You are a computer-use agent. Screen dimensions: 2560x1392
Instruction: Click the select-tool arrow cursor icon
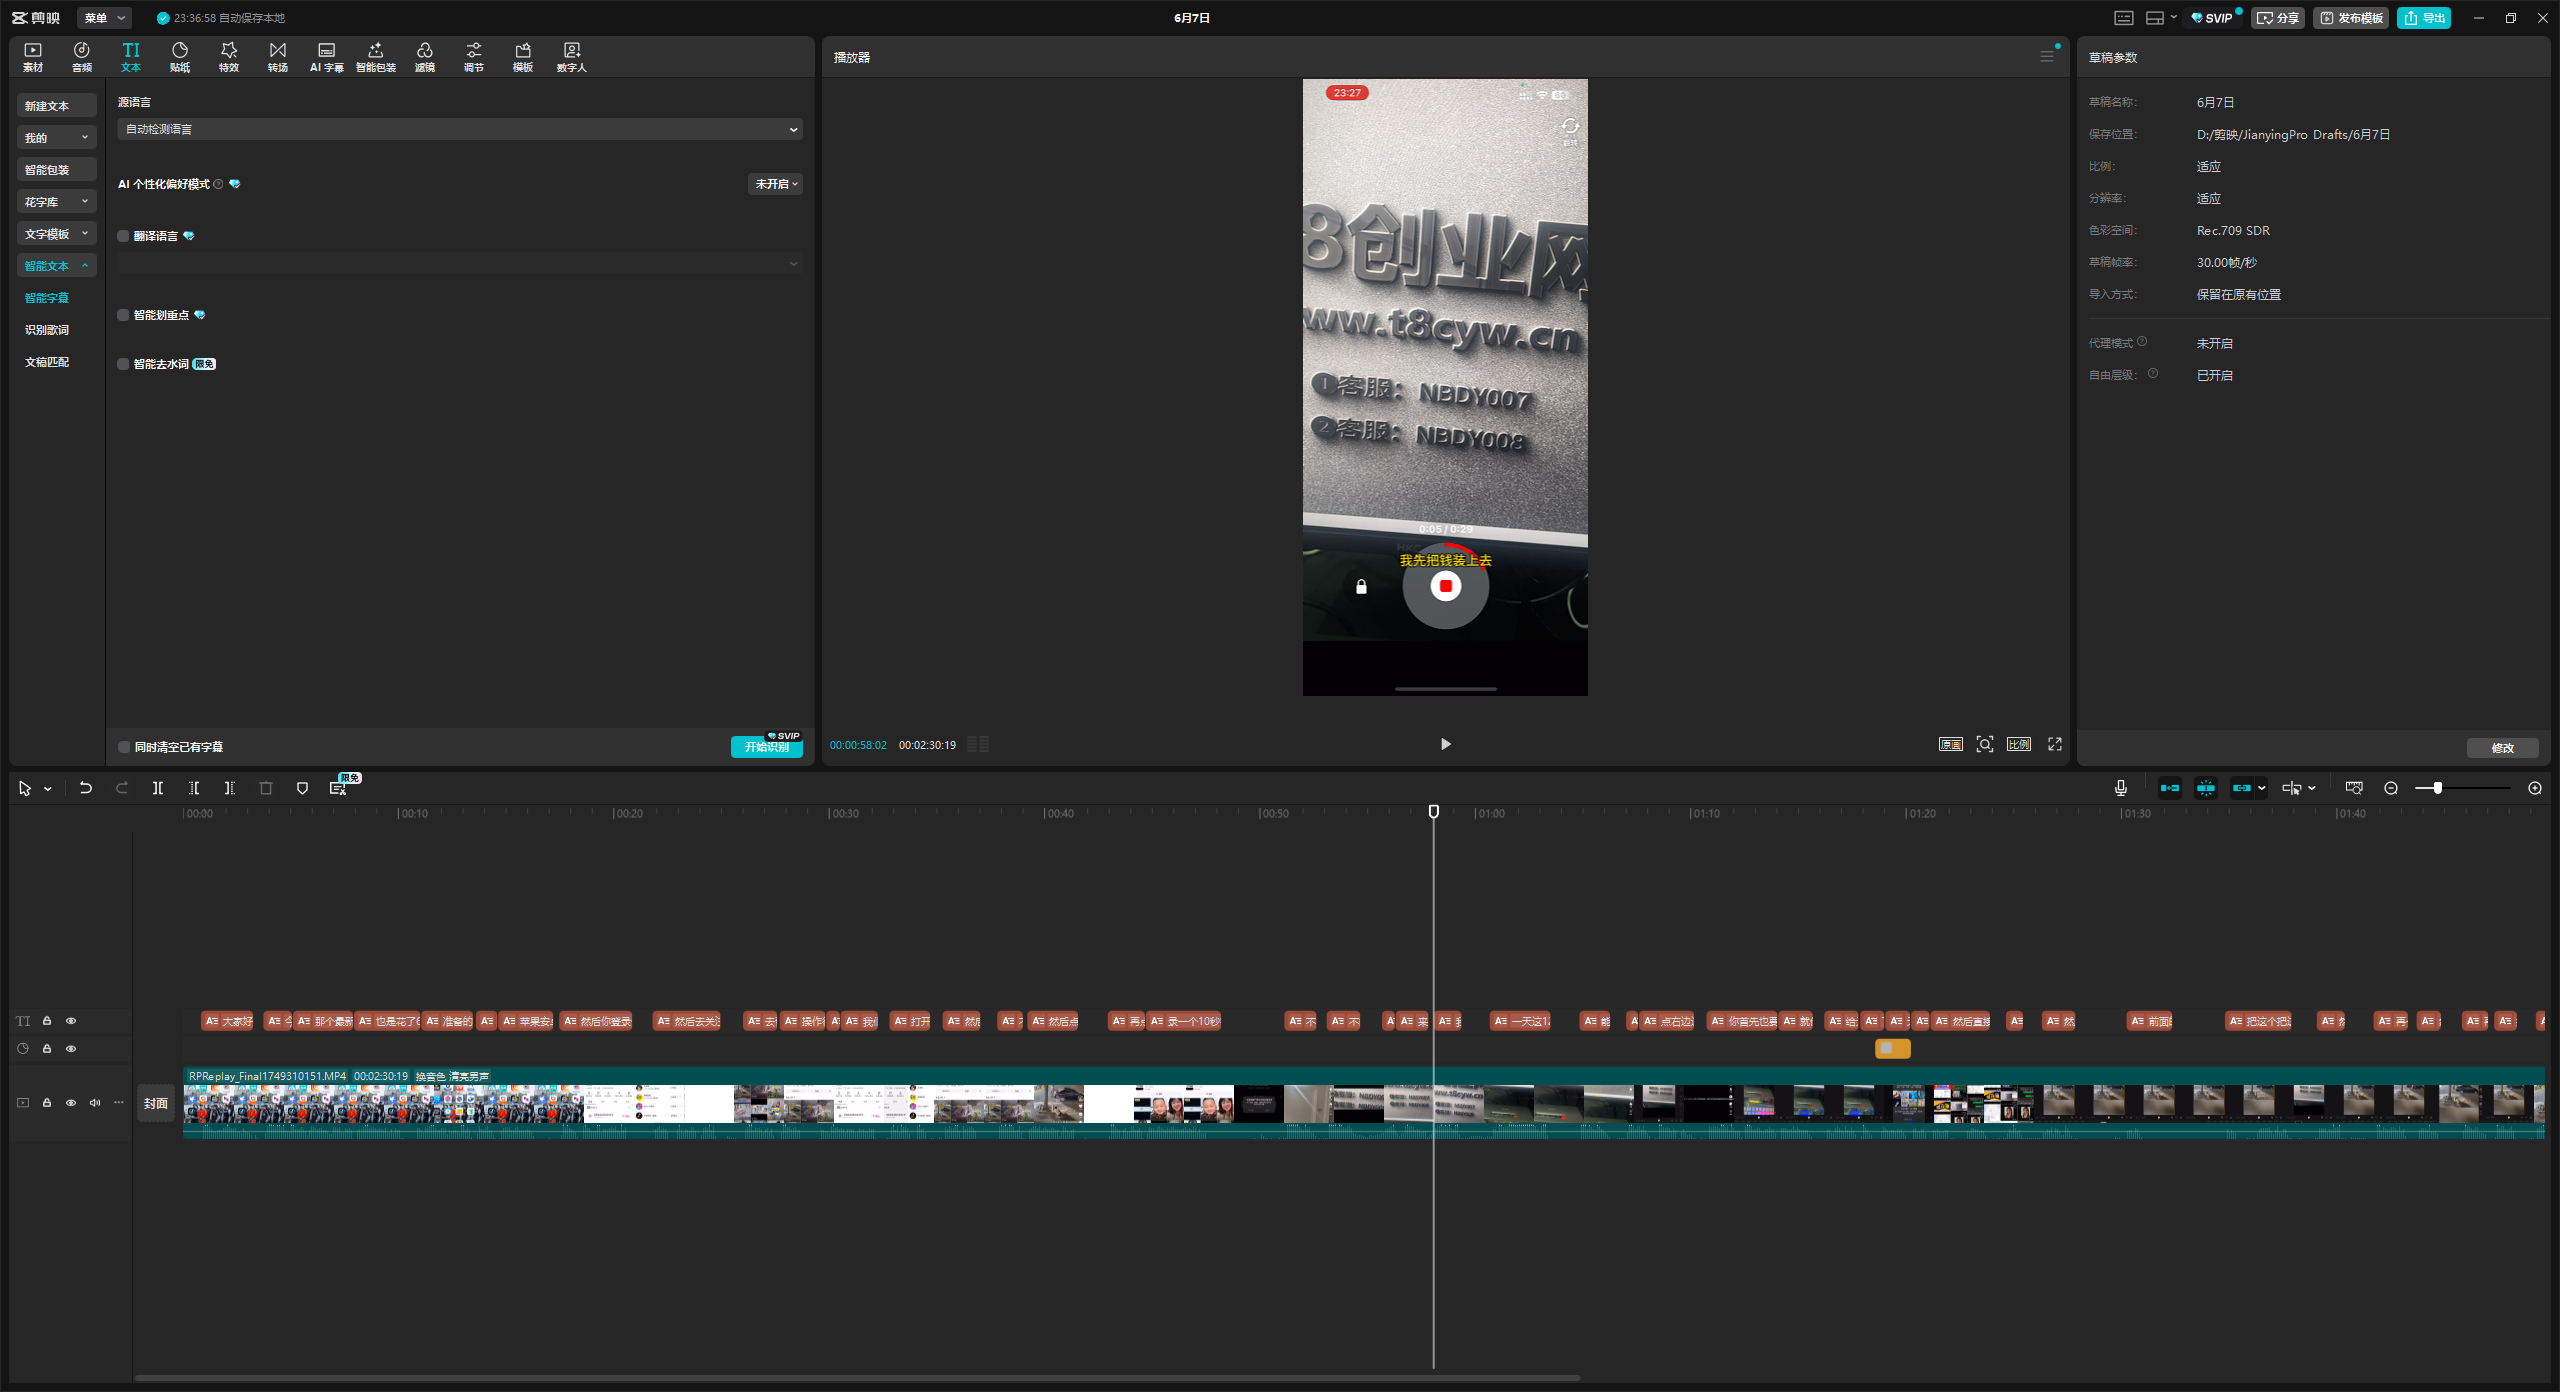click(25, 788)
